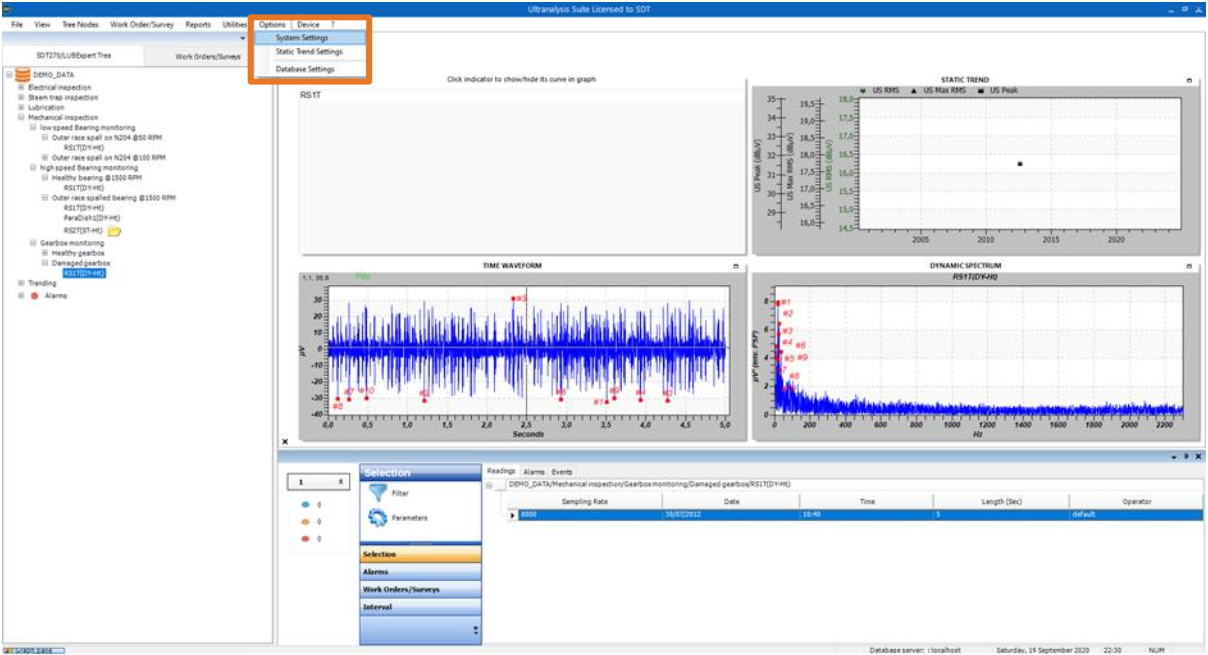Click the DEMO_DATA database icon
This screenshot has width=1208, height=655.
click(20, 74)
